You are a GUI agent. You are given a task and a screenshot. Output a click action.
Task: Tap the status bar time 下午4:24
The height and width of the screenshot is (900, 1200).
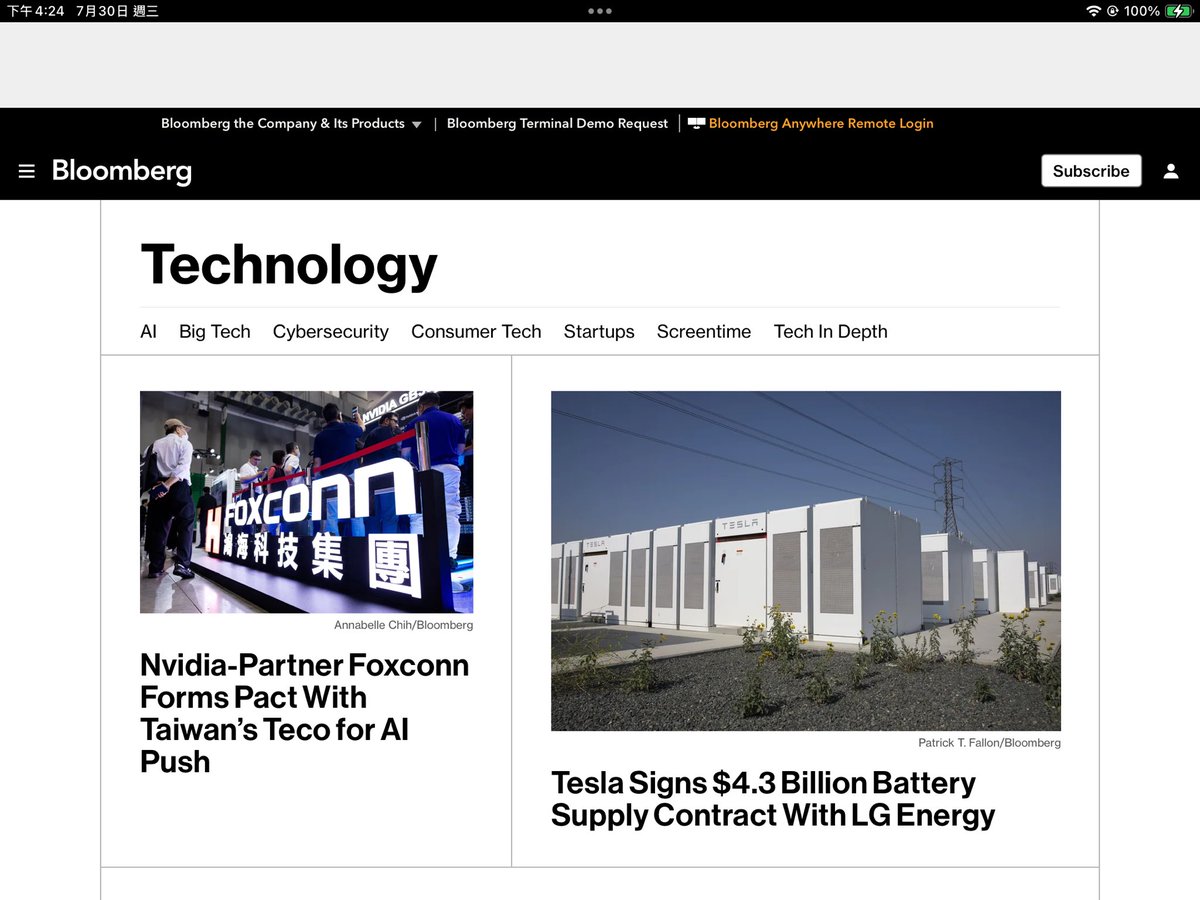tap(36, 11)
